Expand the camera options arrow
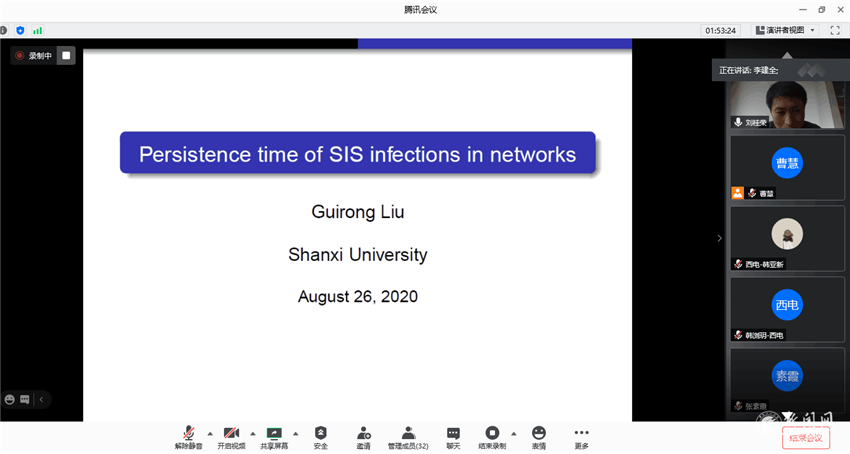This screenshot has height=454, width=850. [x=252, y=433]
